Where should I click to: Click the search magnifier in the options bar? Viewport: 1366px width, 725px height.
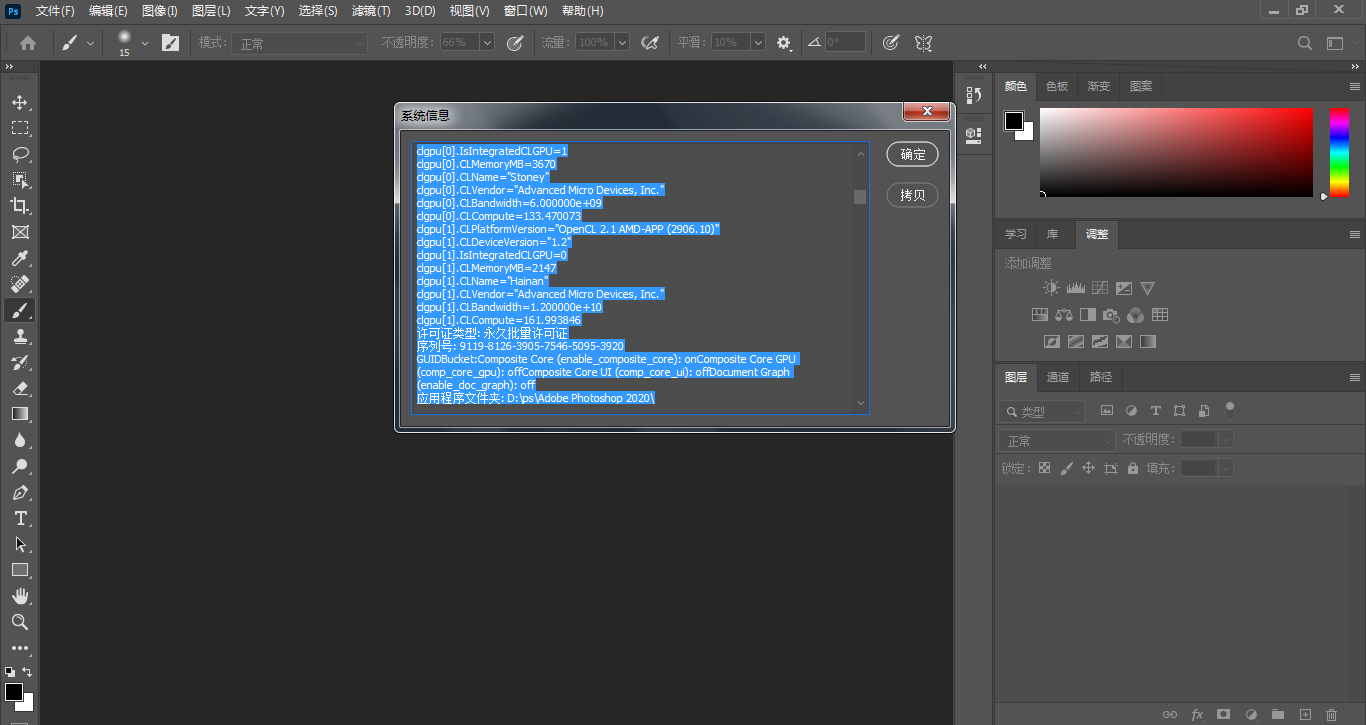point(1304,43)
